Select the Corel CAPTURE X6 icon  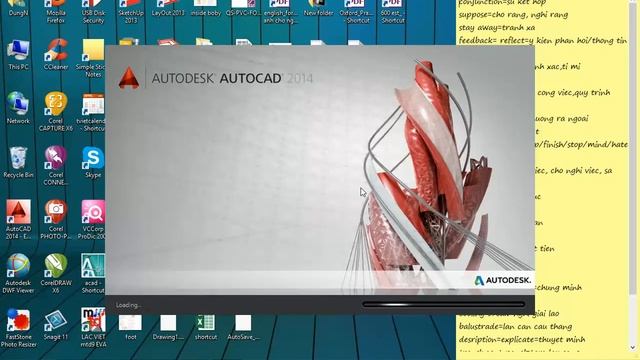[56, 112]
